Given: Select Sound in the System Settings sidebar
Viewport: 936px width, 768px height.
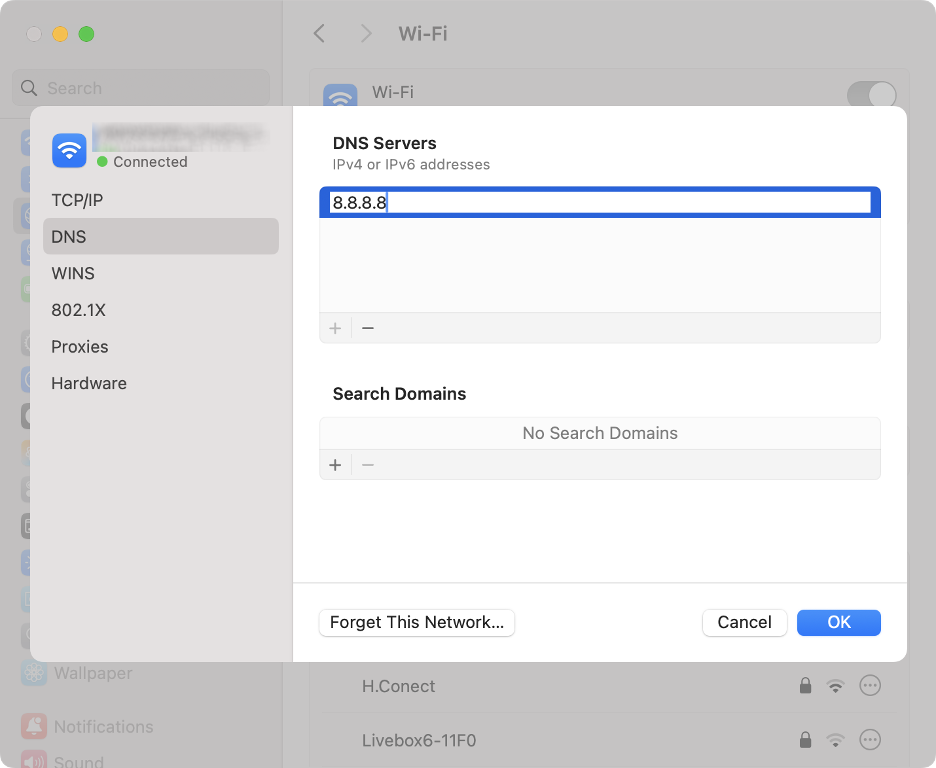Looking at the screenshot, I should [x=78, y=760].
